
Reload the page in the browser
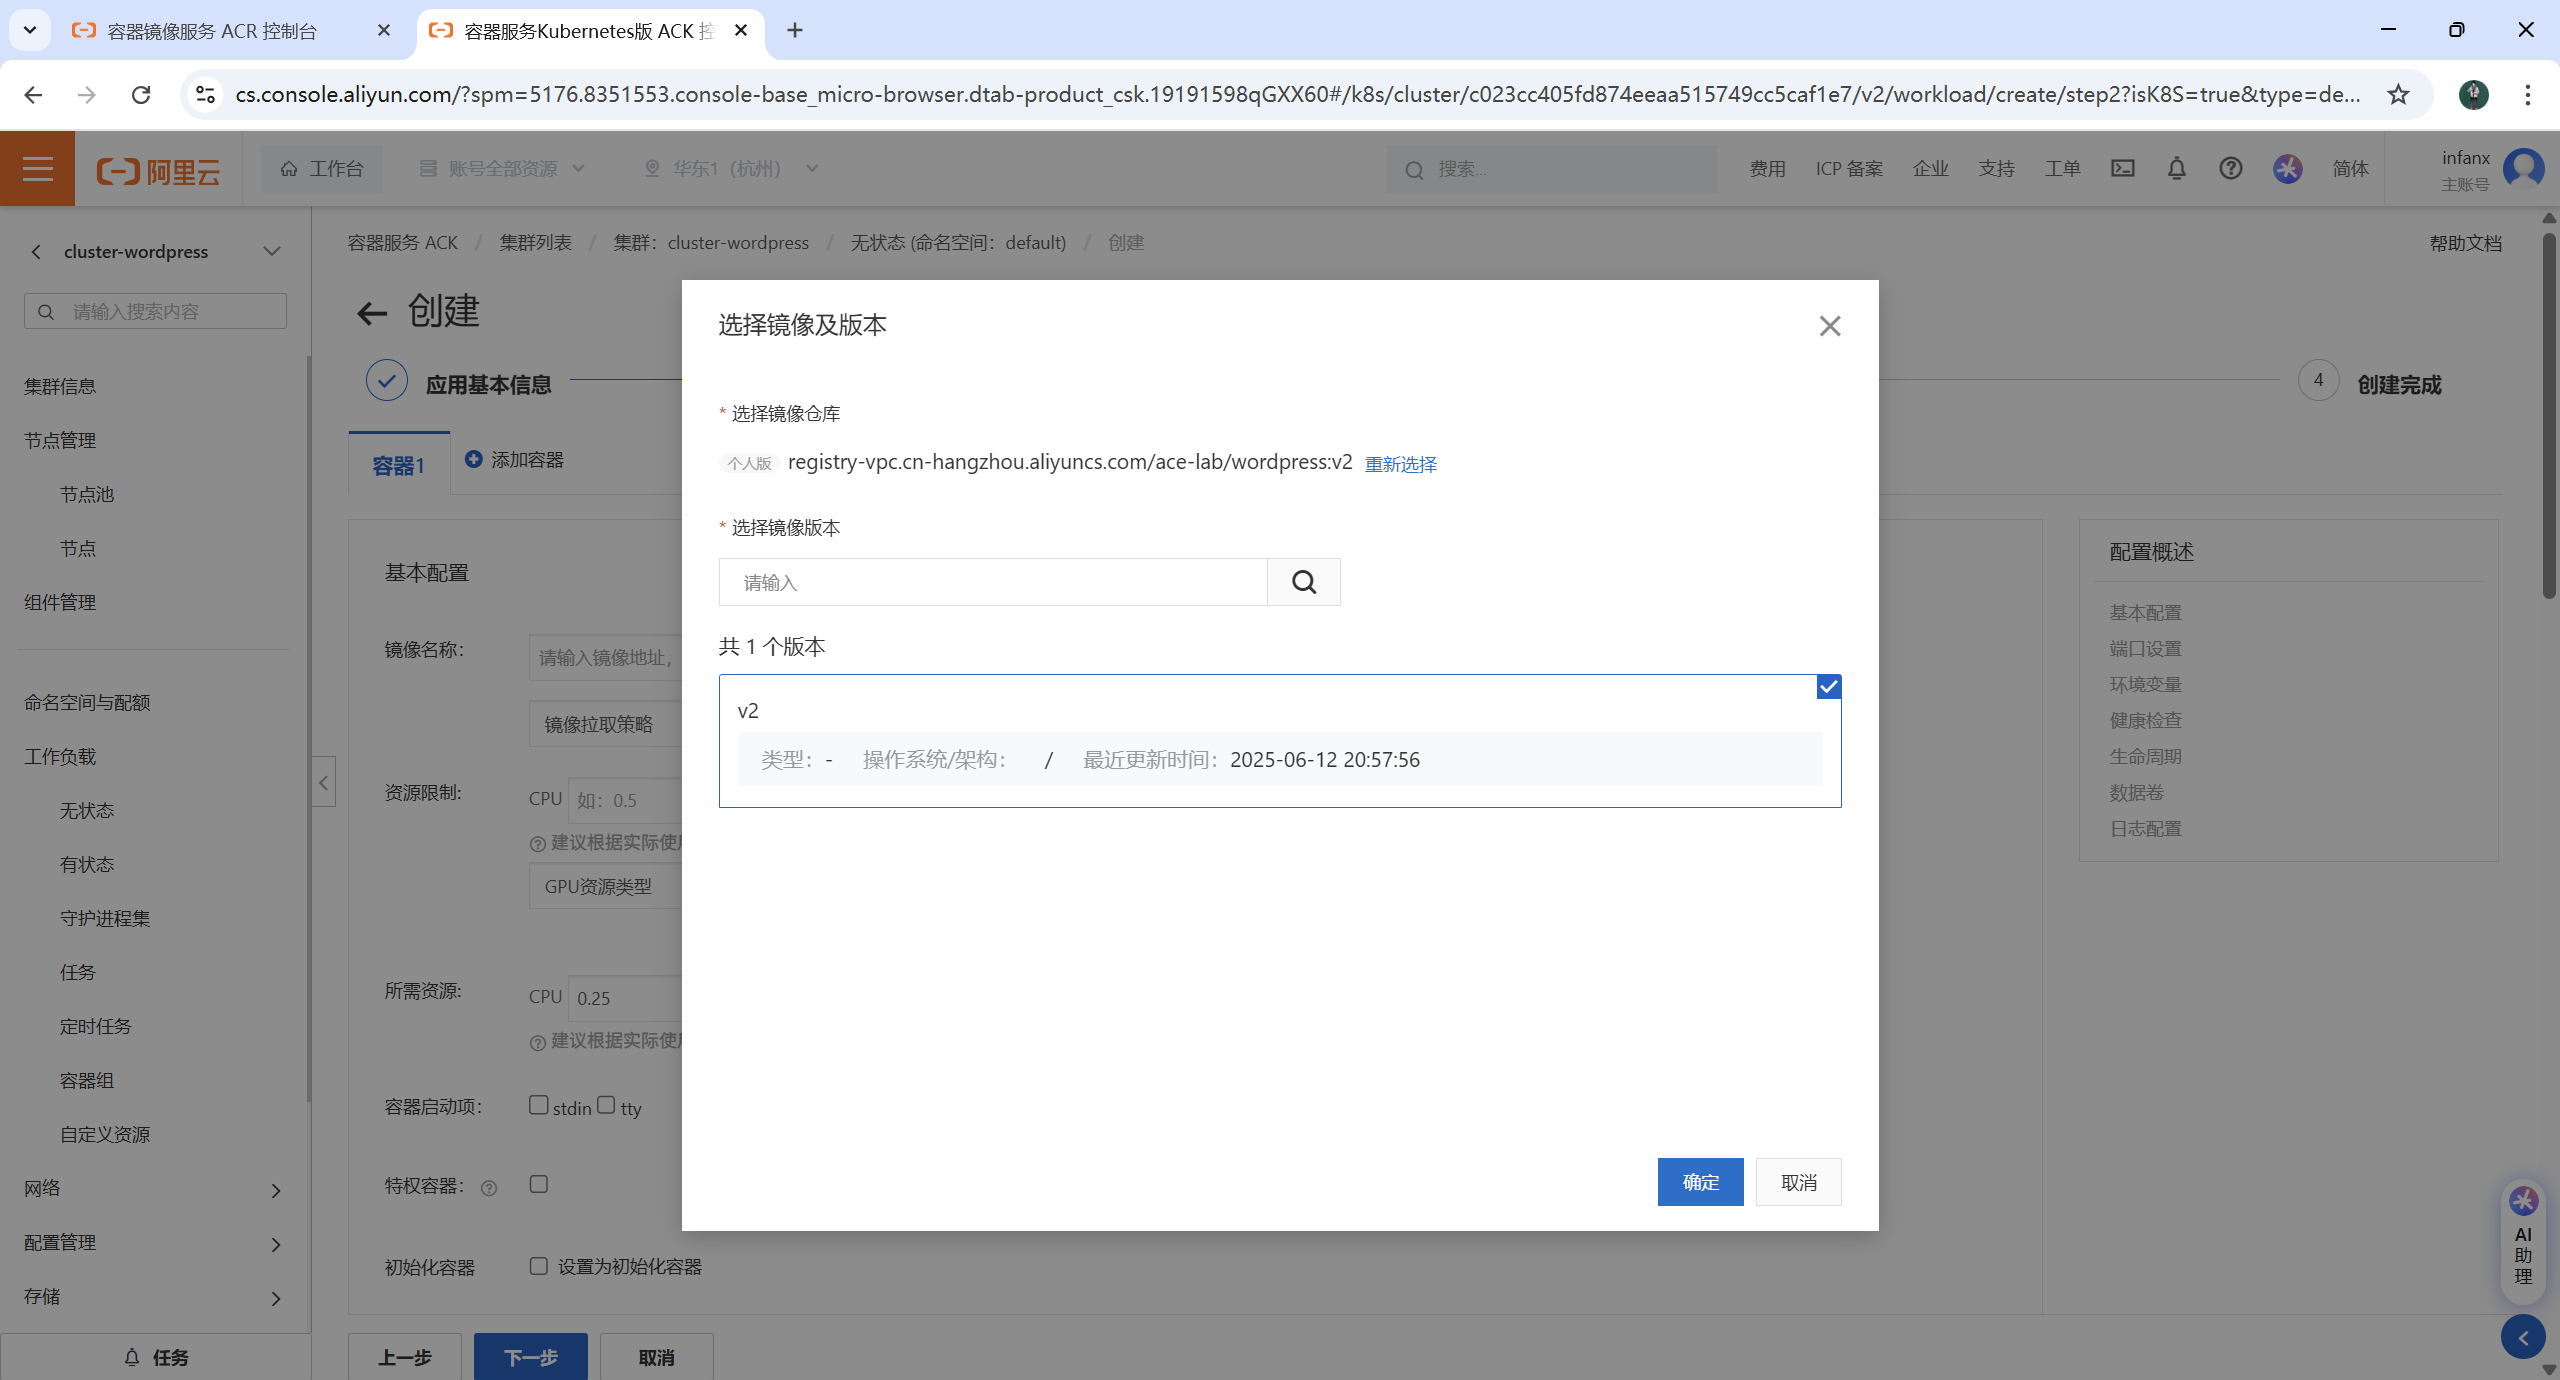coord(141,94)
